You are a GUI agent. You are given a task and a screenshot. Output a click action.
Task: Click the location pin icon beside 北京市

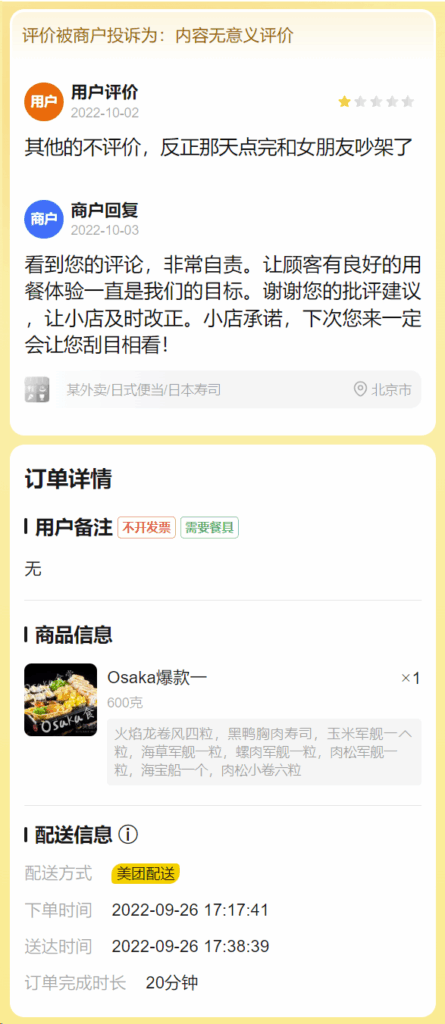pyautogui.click(x=360, y=390)
